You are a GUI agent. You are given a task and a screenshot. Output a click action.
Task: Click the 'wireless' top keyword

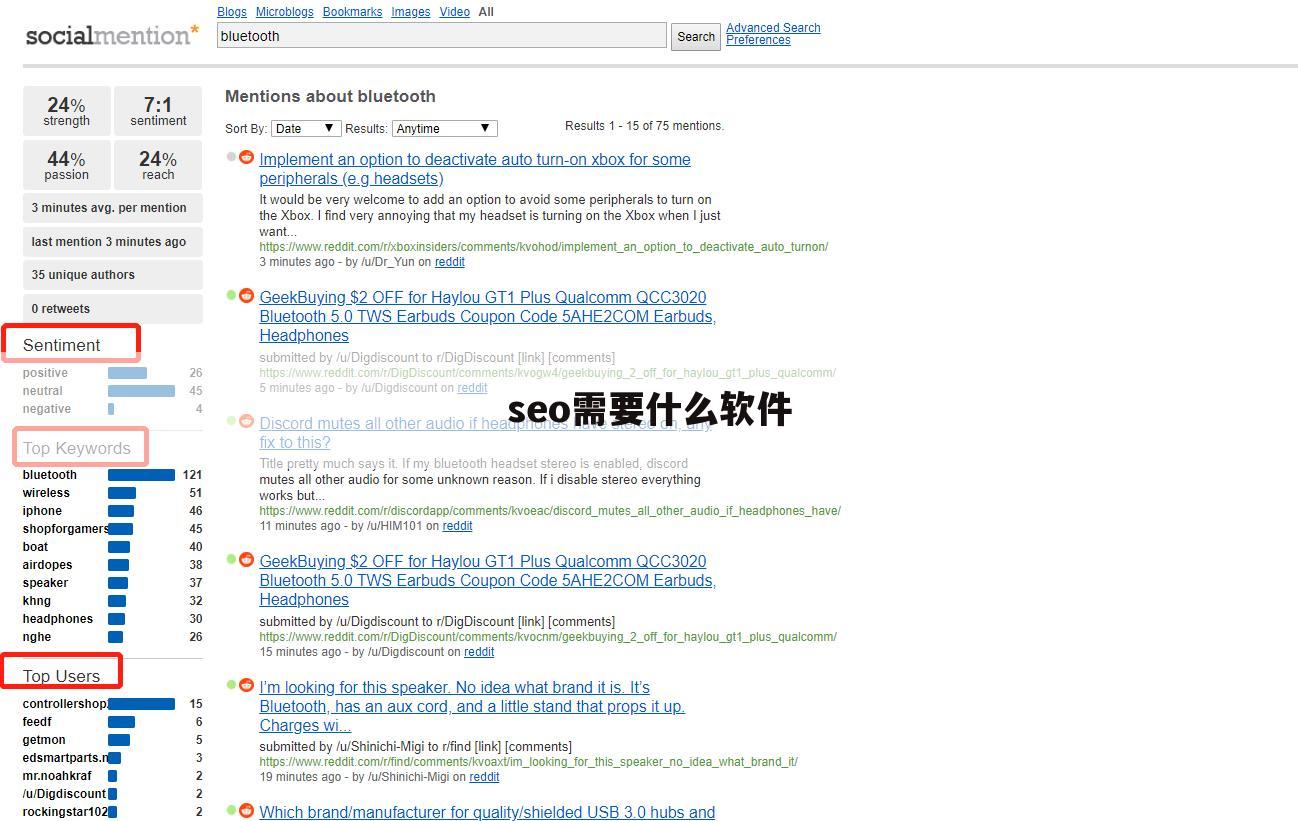click(x=46, y=493)
